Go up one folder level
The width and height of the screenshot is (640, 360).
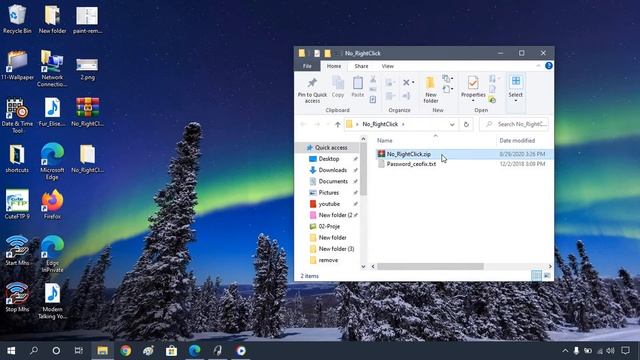pos(337,124)
